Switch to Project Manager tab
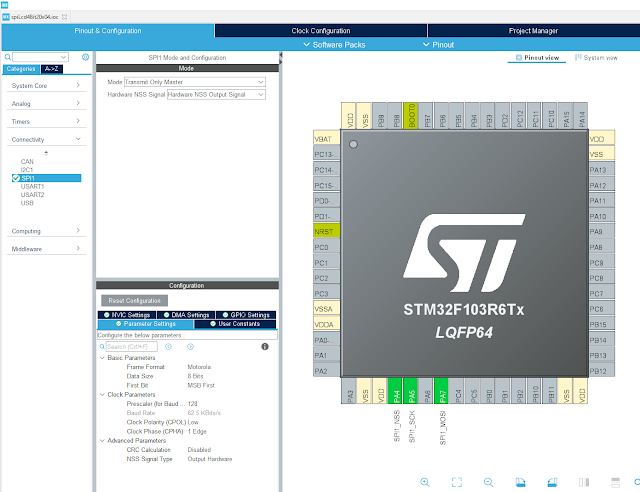The height and width of the screenshot is (492, 640). pos(533,31)
